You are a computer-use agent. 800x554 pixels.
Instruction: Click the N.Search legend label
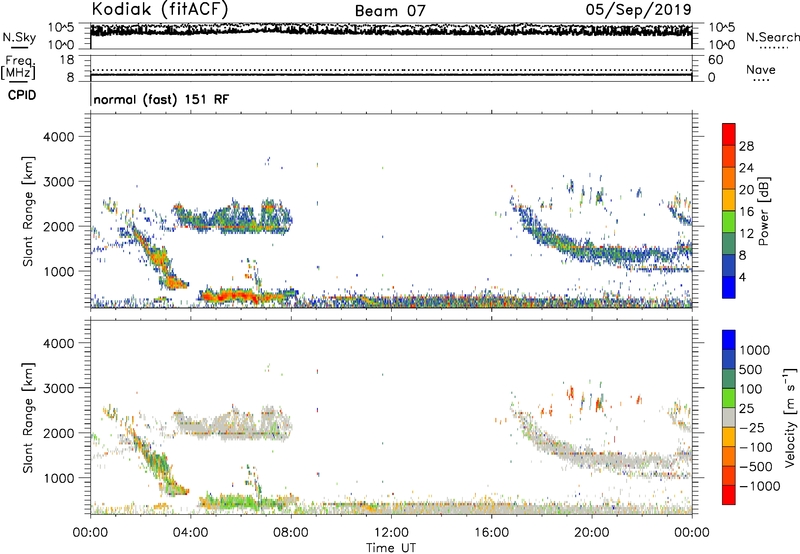tap(772, 37)
